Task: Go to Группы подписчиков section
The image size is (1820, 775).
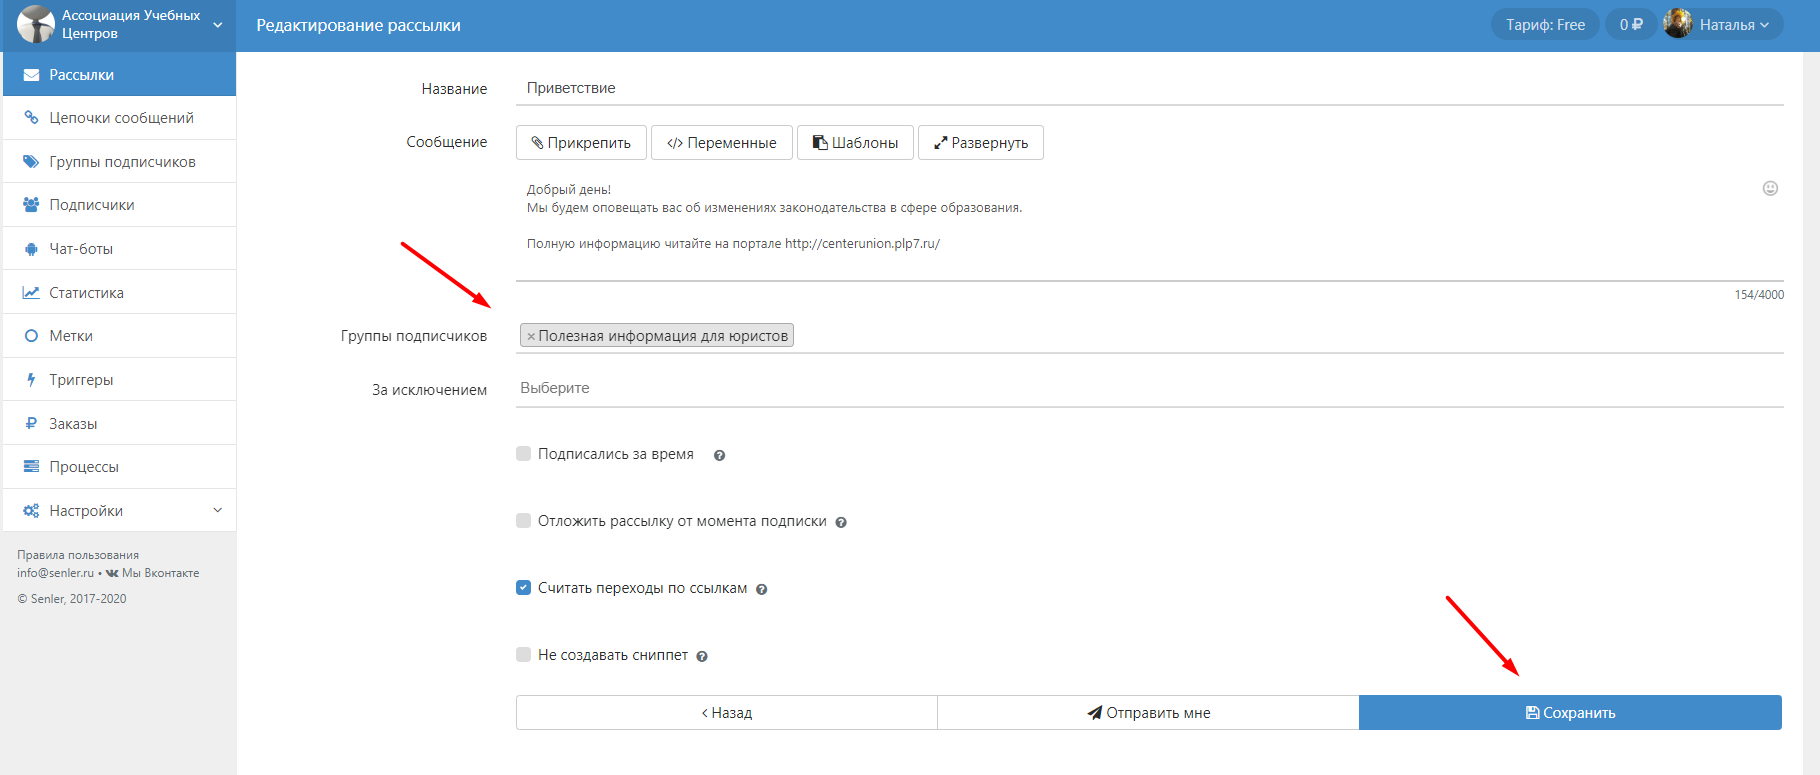Action: 119,162
